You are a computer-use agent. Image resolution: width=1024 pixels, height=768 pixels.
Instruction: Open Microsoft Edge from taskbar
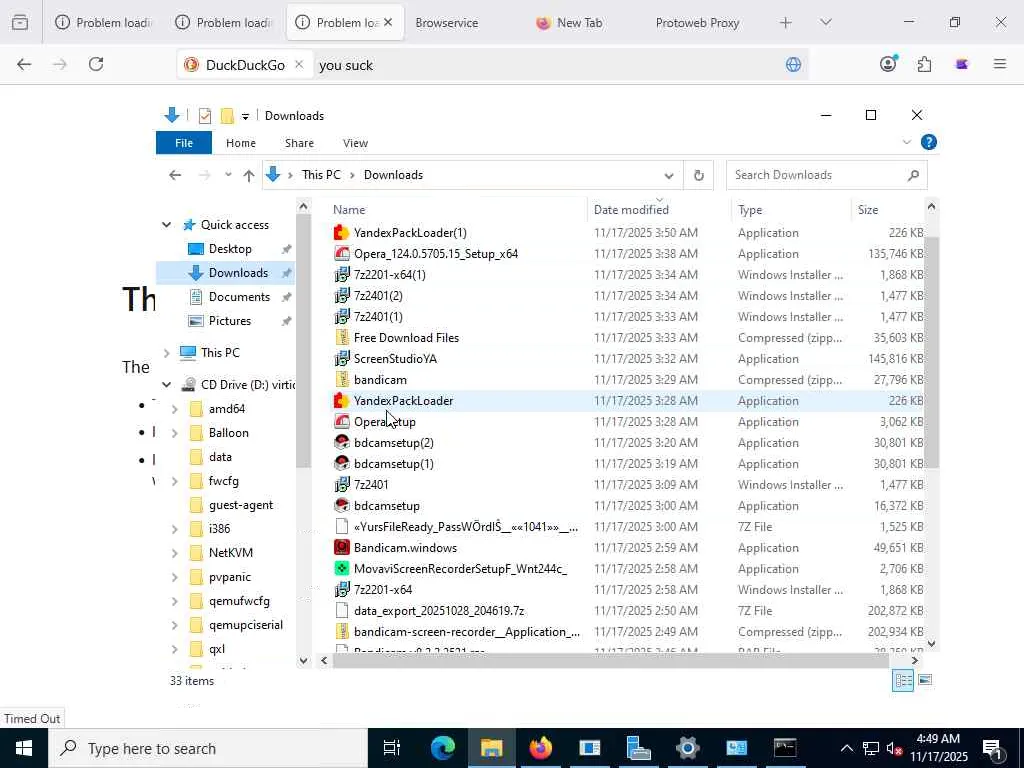pyautogui.click(x=442, y=748)
